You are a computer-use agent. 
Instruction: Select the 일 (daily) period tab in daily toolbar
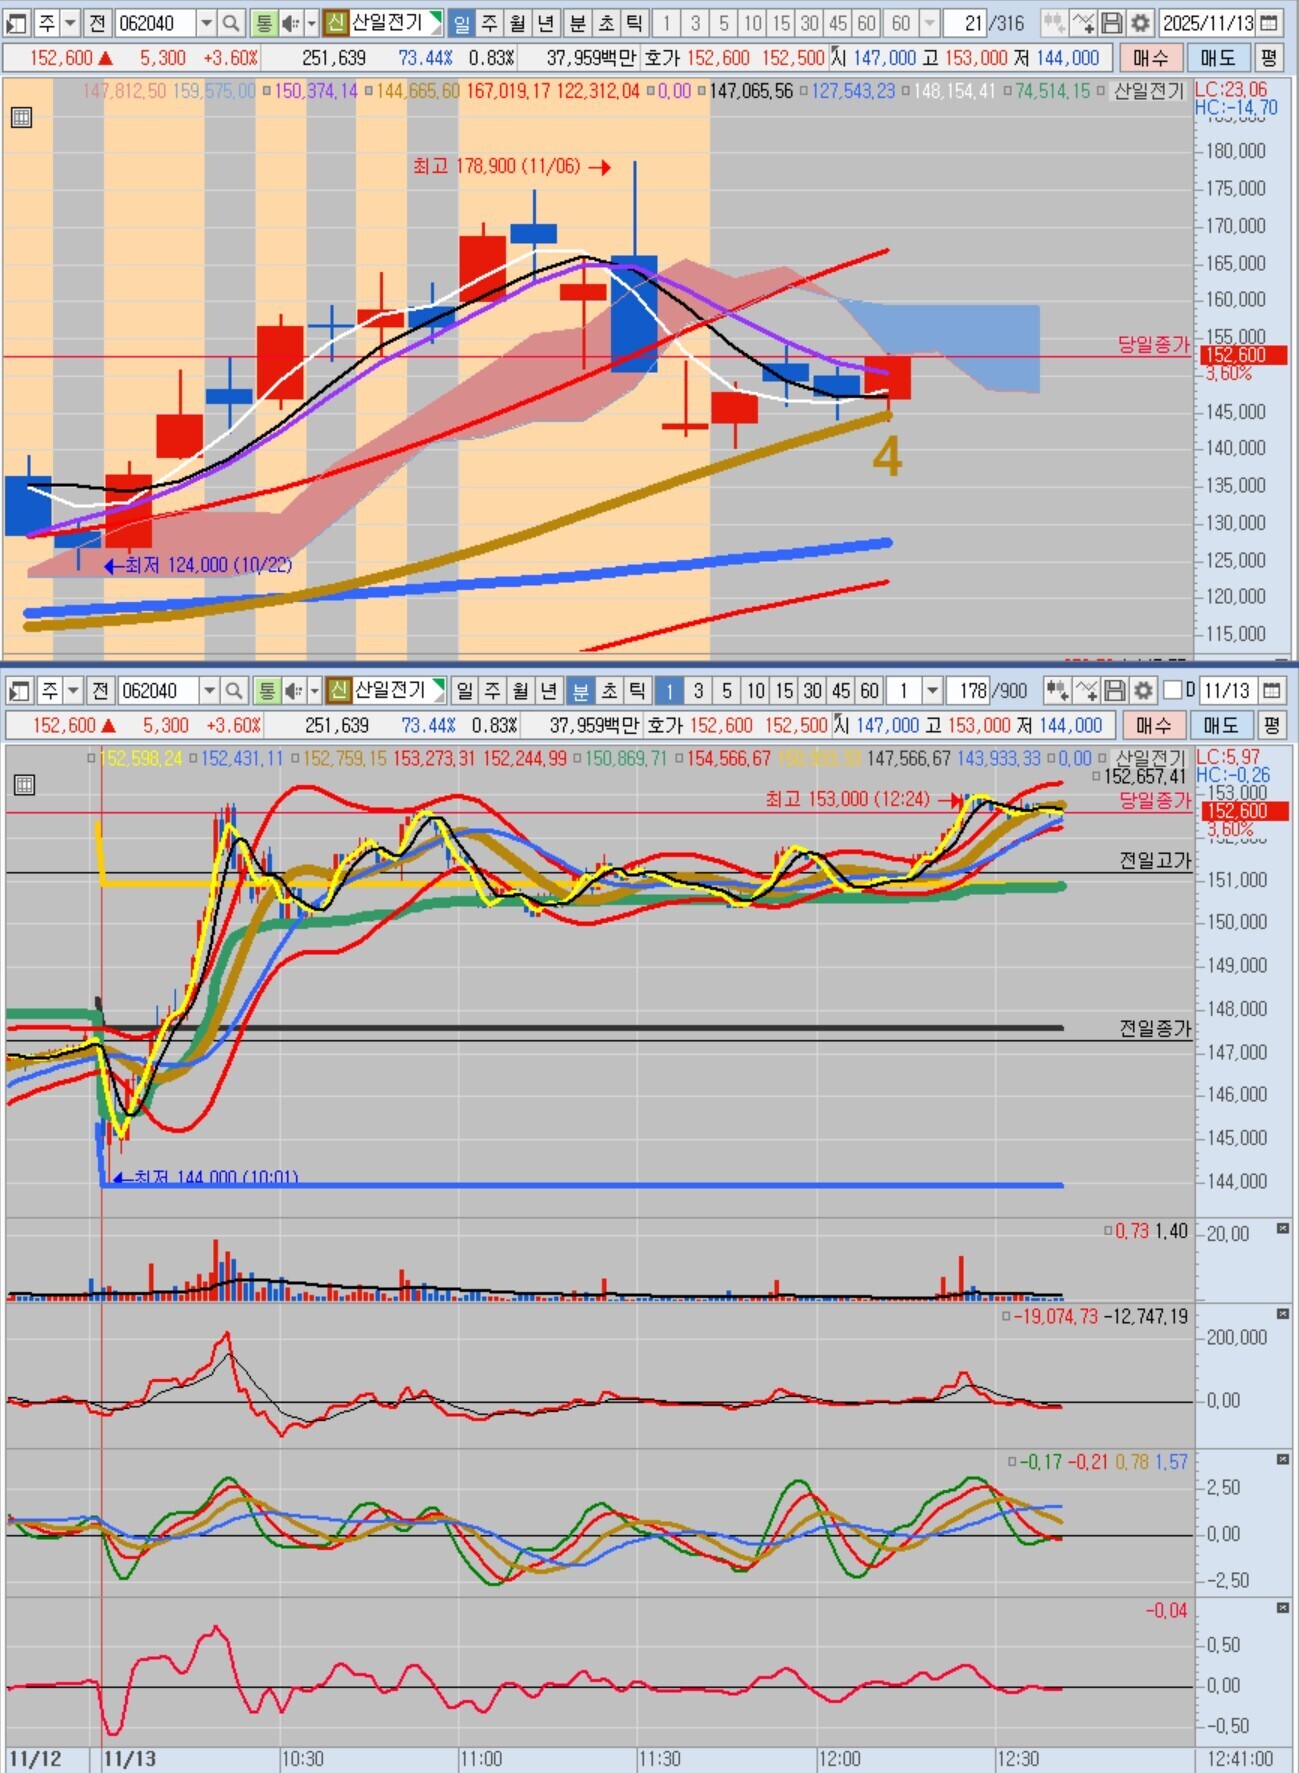[x=461, y=22]
